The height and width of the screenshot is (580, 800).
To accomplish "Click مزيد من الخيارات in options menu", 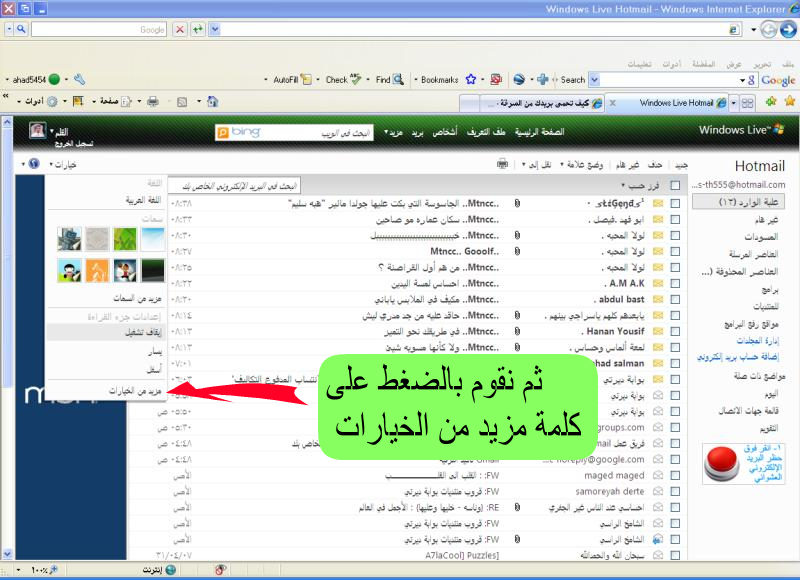I will coord(135,391).
